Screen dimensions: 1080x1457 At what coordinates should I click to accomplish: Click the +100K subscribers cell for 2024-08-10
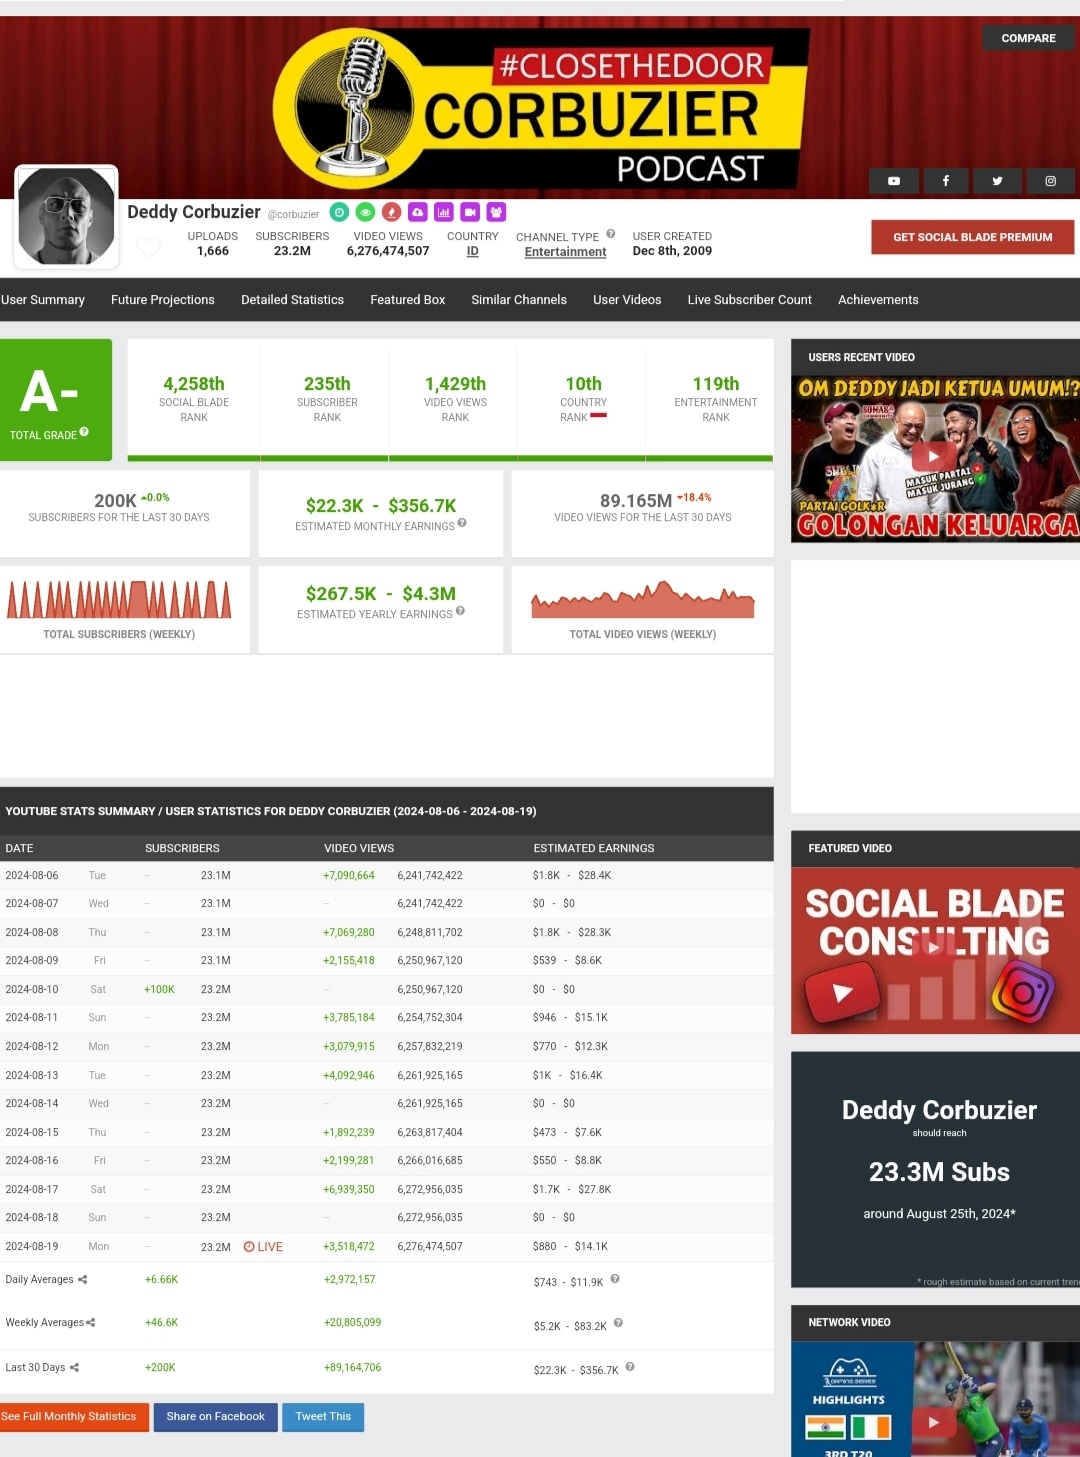pos(159,990)
